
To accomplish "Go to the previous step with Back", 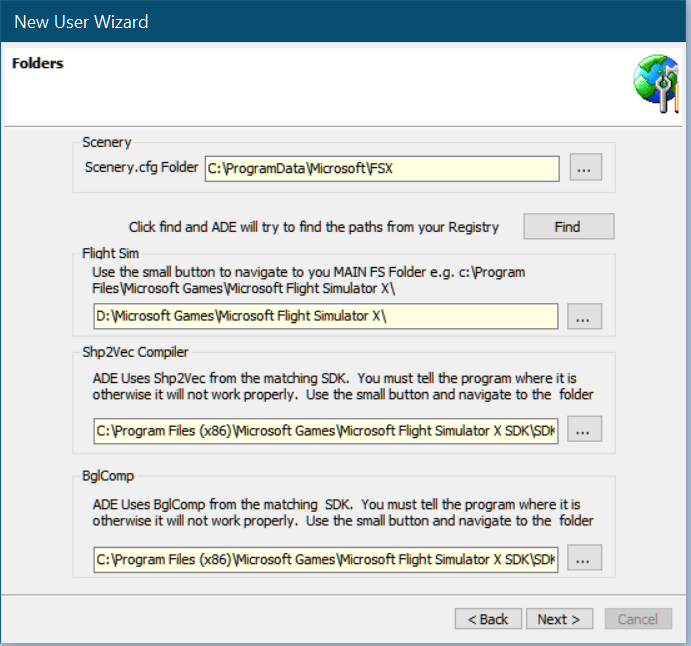I will pyautogui.click(x=488, y=619).
